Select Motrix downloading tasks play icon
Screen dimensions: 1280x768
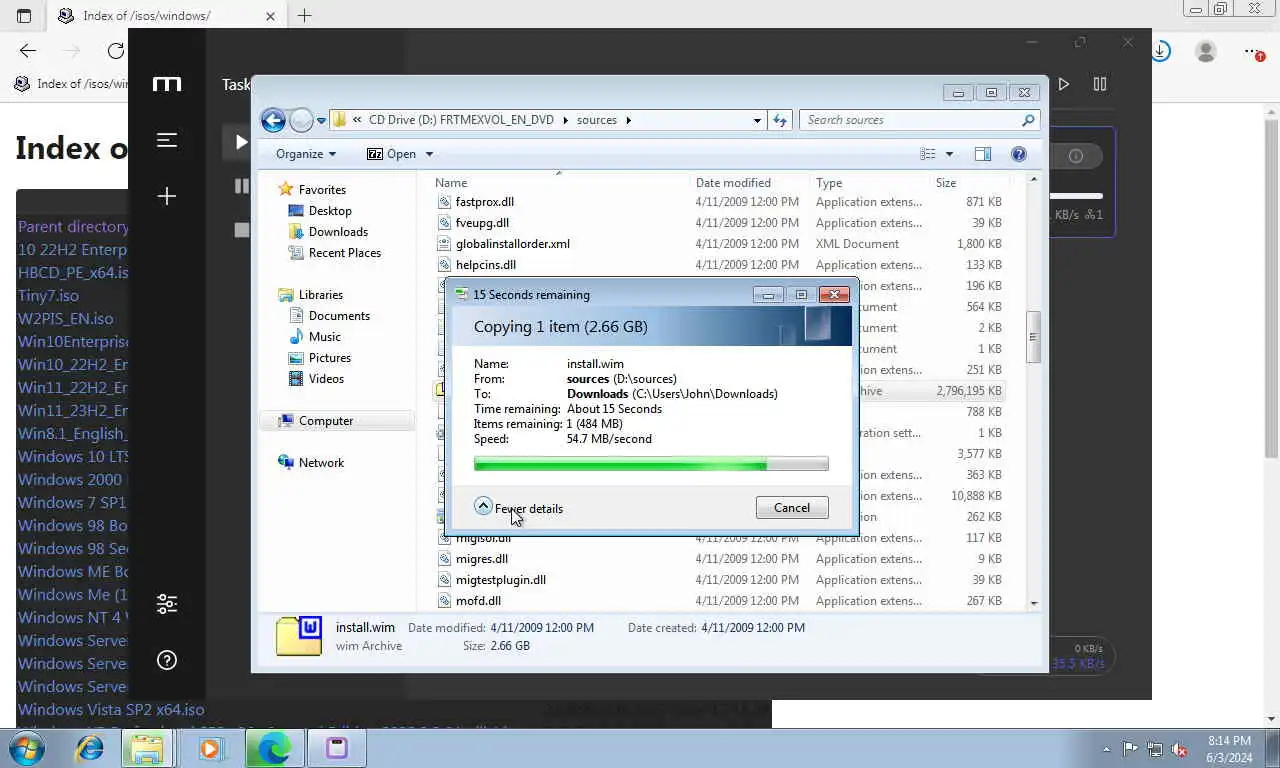[240, 142]
